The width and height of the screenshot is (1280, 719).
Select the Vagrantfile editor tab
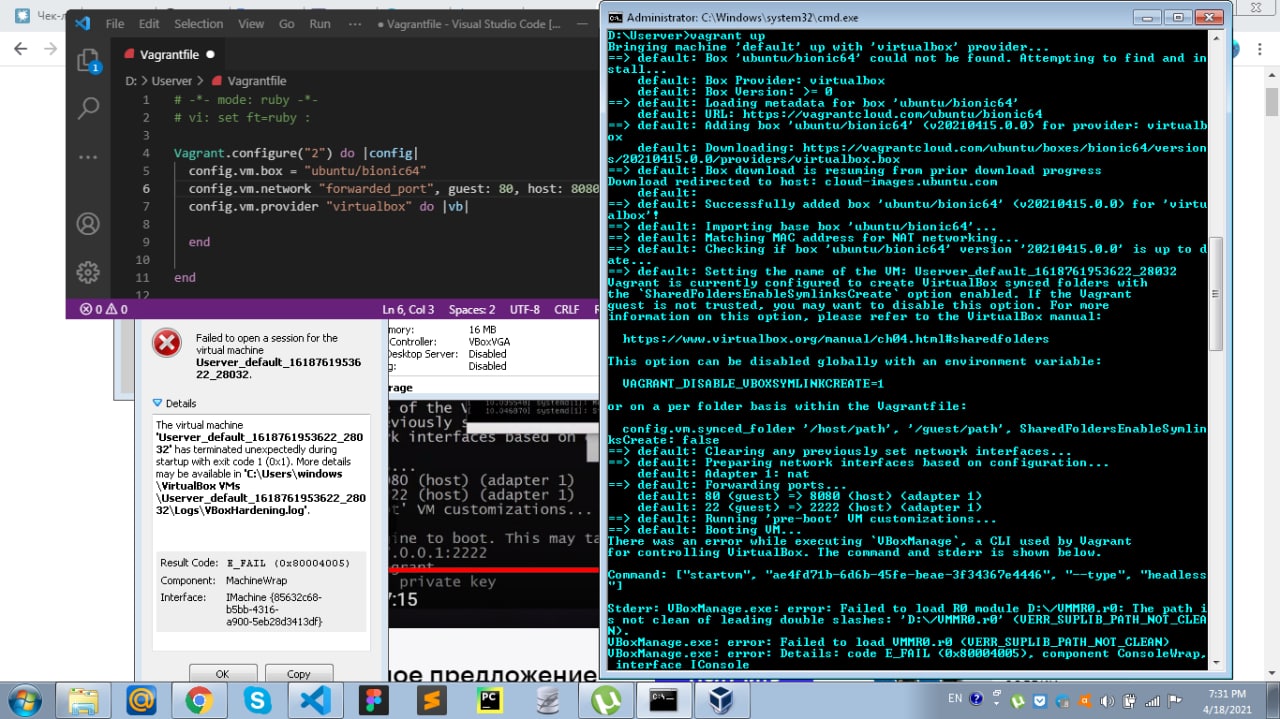[x=168, y=54]
